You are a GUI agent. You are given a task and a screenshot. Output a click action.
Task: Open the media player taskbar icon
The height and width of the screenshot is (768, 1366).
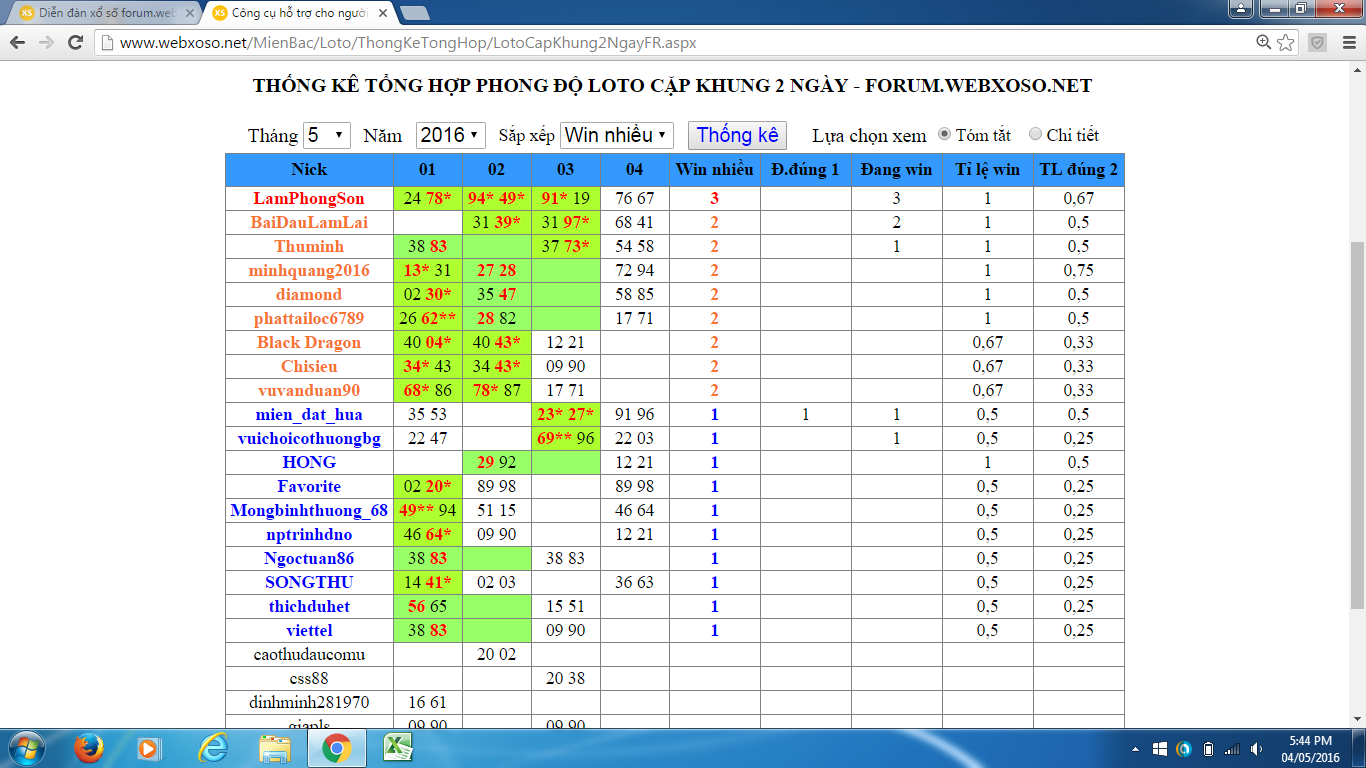pyautogui.click(x=149, y=748)
